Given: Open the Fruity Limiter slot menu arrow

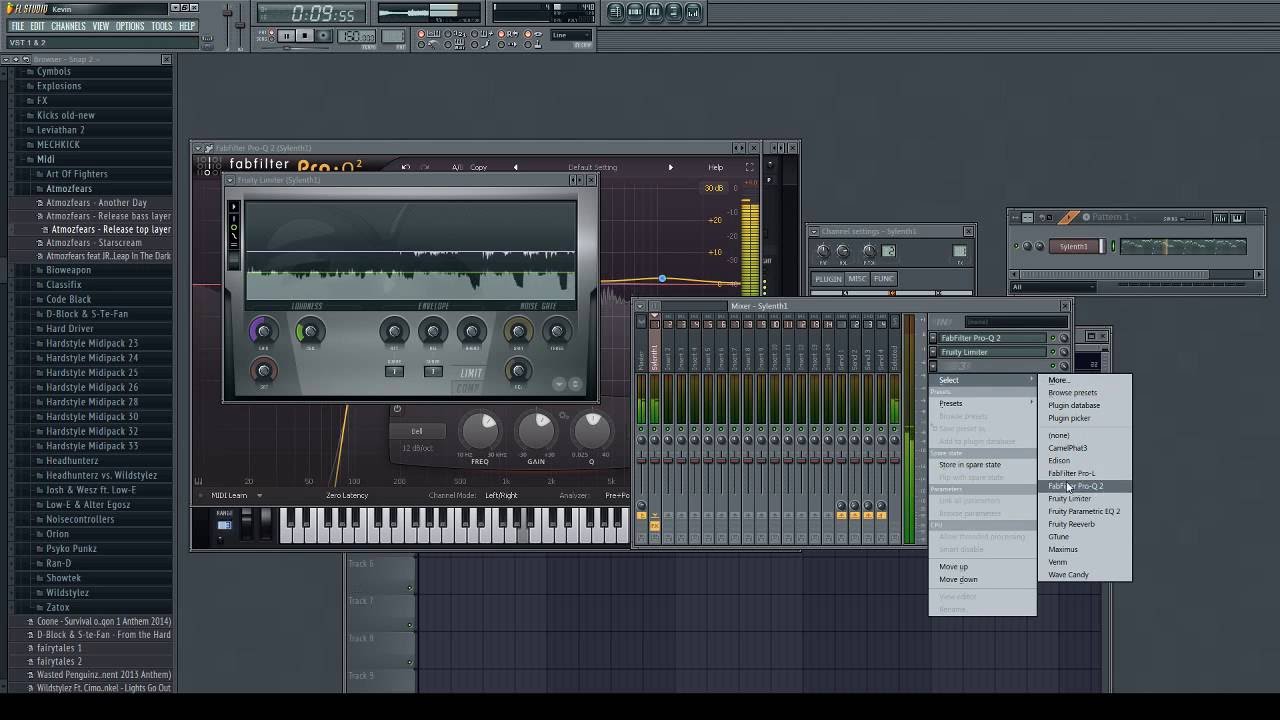Looking at the screenshot, I should click(x=934, y=352).
